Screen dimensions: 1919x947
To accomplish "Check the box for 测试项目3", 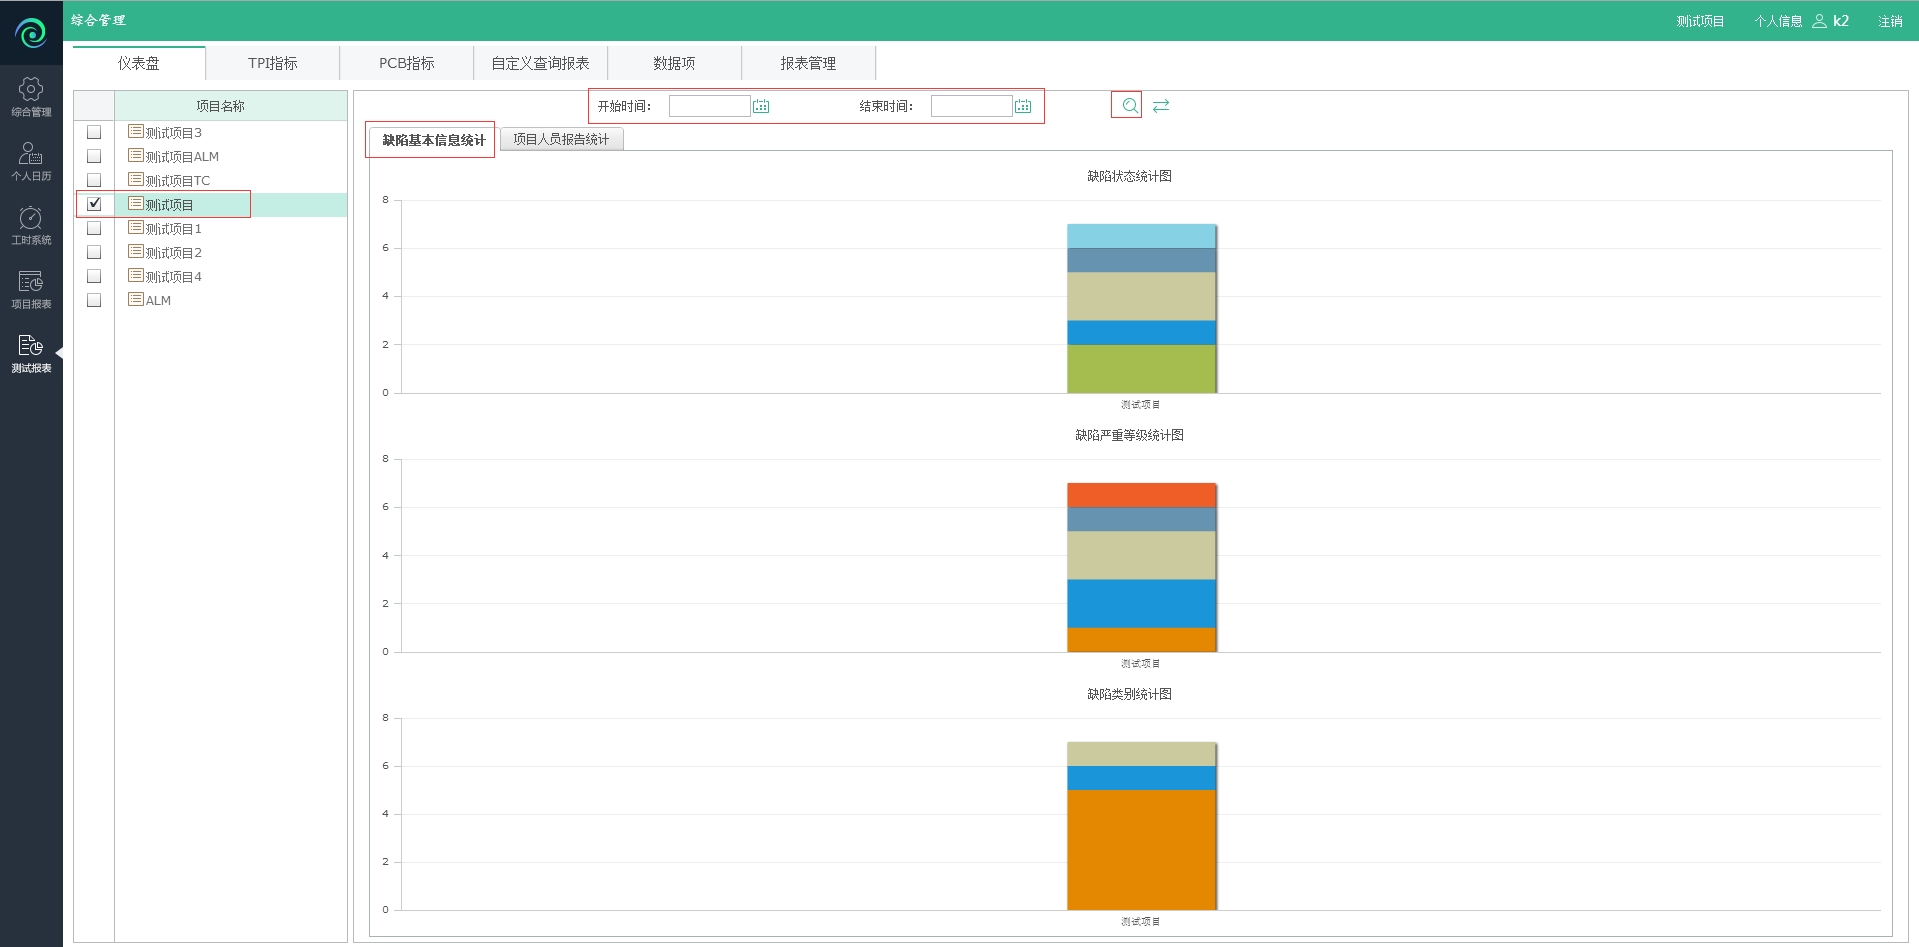I will coord(94,132).
